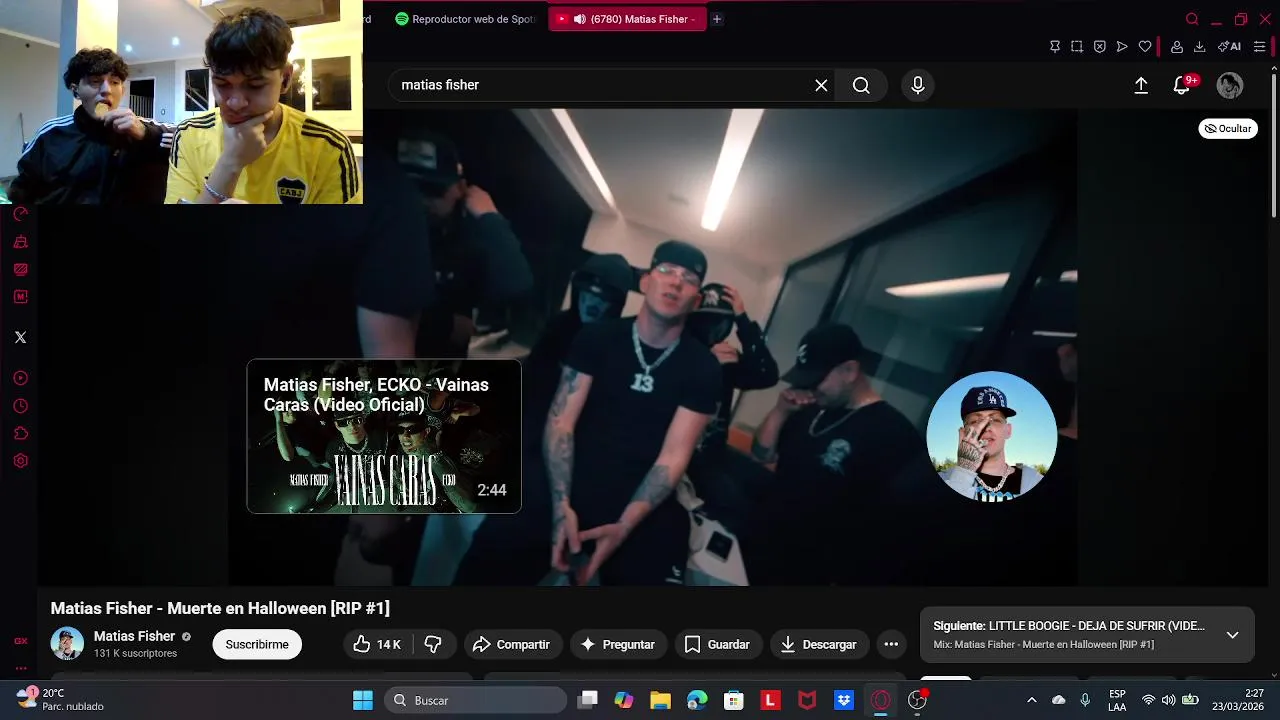This screenshot has height=720, width=1280.
Task: Open the more actions three-dots button
Action: (891, 645)
